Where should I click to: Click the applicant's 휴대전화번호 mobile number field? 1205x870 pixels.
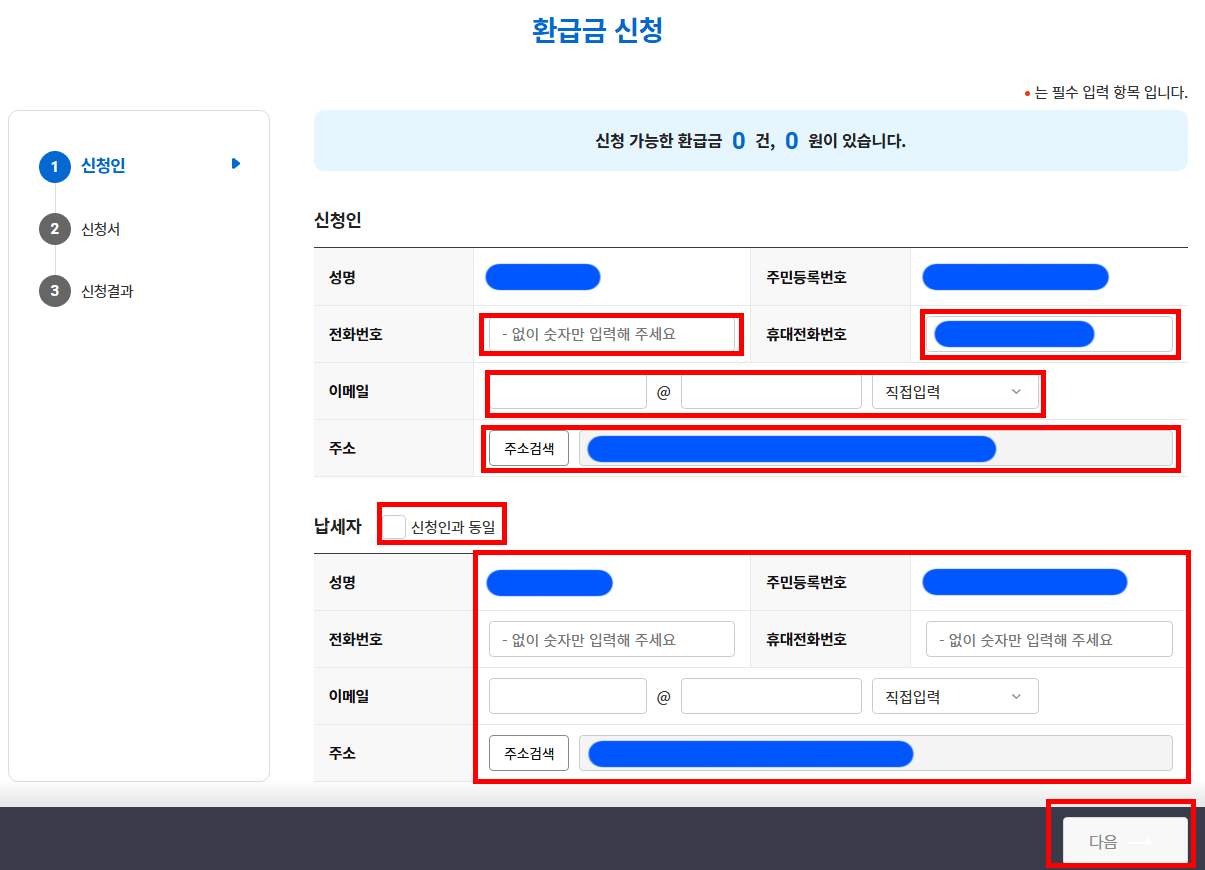point(1048,335)
